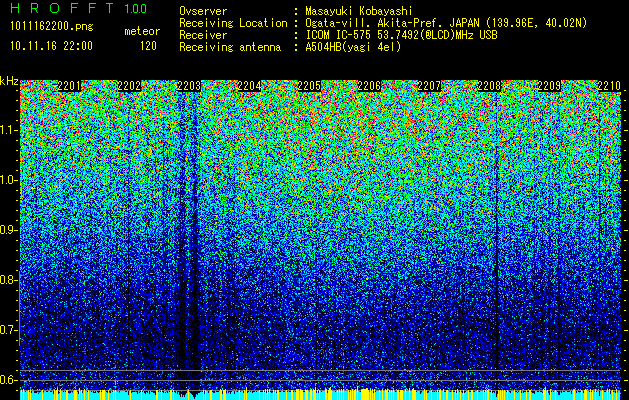Click the date stamp 10.11.16 22:00

point(51,46)
